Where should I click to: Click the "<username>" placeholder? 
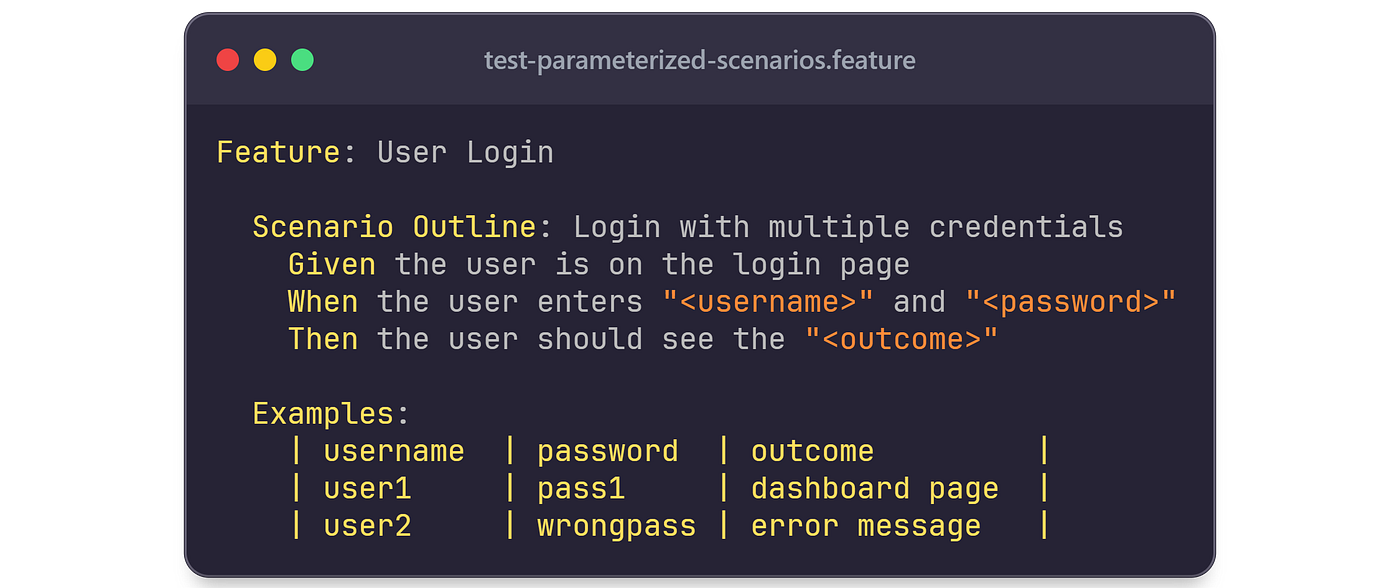tap(768, 301)
